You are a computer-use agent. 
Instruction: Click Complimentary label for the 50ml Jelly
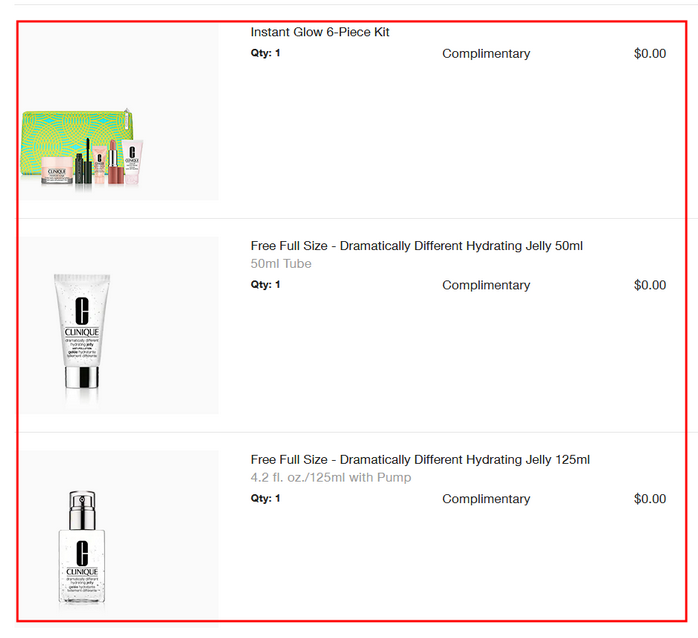pyautogui.click(x=486, y=285)
